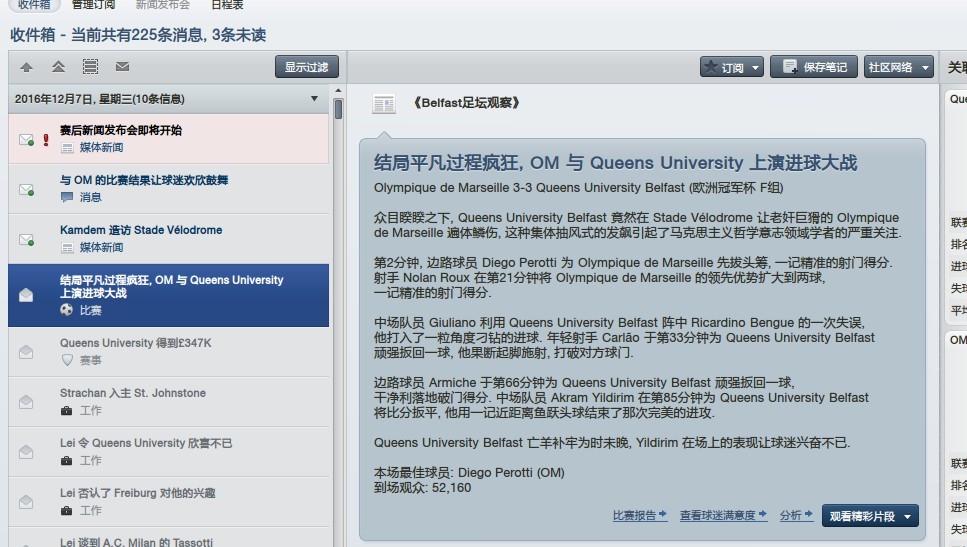
Task: Click unread envelope icon on Kamdem message
Action: tap(26, 239)
